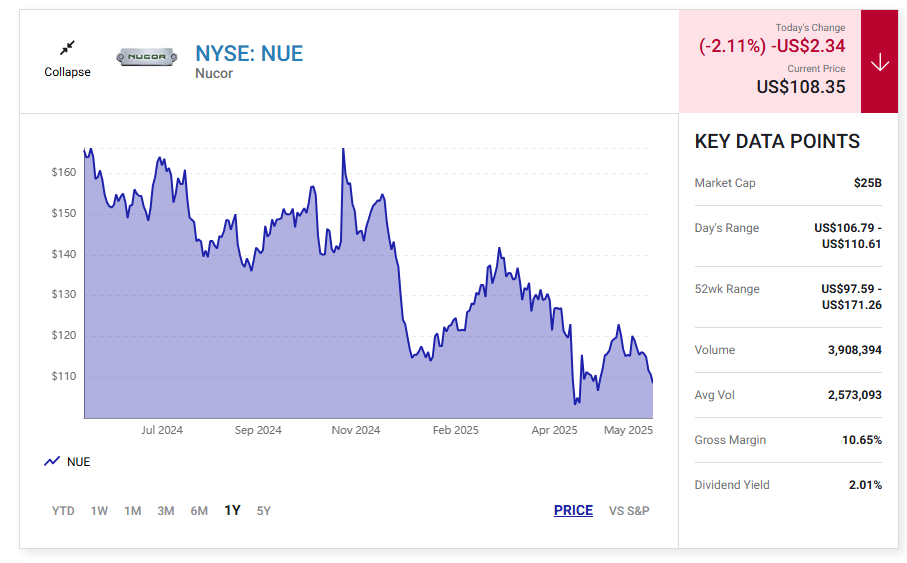
Task: Click the Volume label
Action: [x=715, y=350]
